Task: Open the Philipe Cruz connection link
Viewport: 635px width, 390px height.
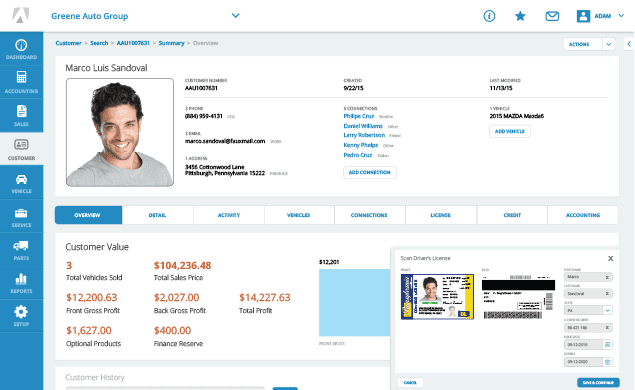Action: (x=358, y=116)
